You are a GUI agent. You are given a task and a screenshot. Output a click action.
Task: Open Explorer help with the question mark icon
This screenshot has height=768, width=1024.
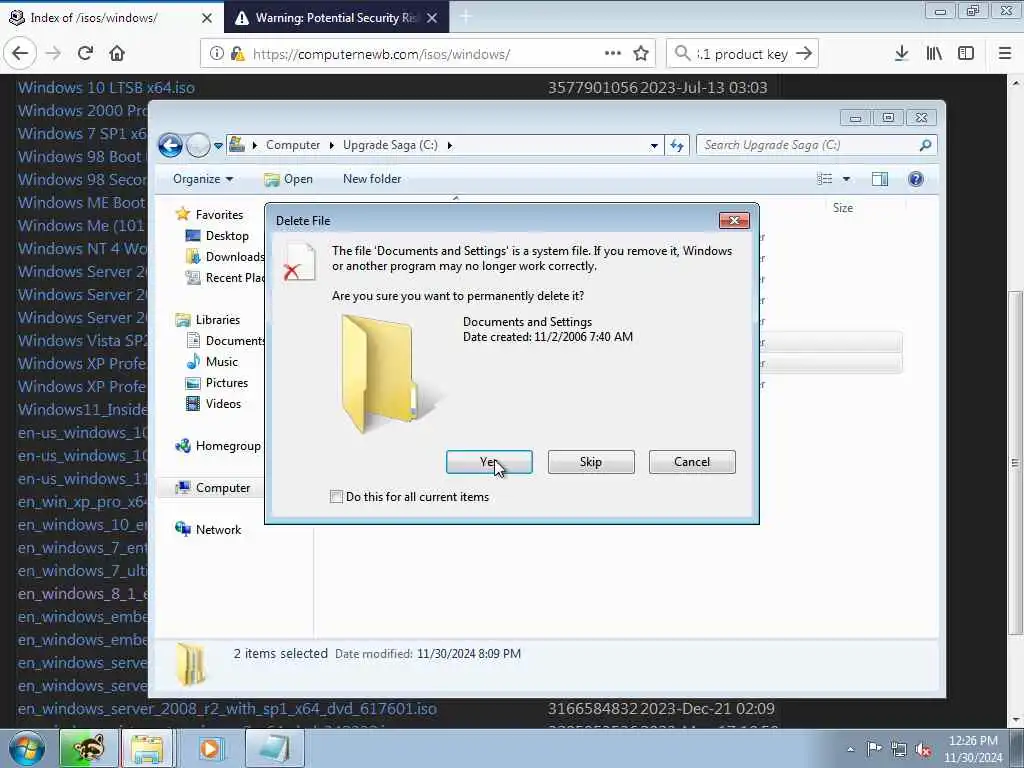click(916, 179)
